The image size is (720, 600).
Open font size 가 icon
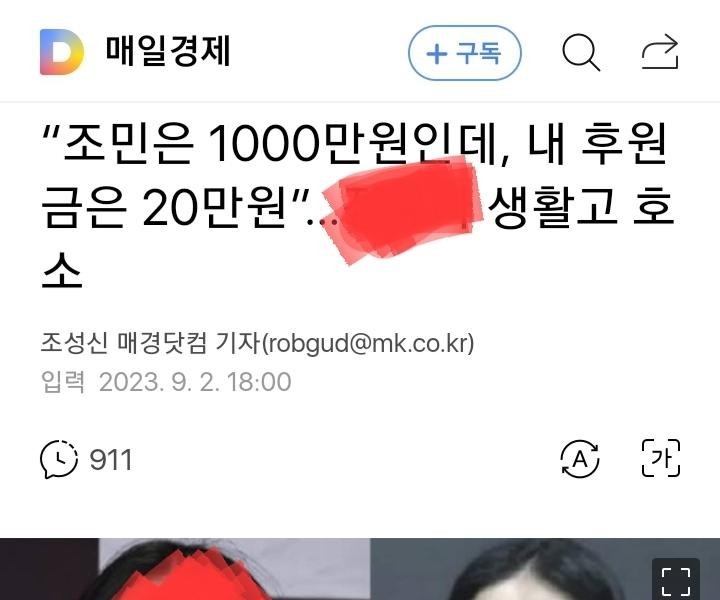point(660,458)
